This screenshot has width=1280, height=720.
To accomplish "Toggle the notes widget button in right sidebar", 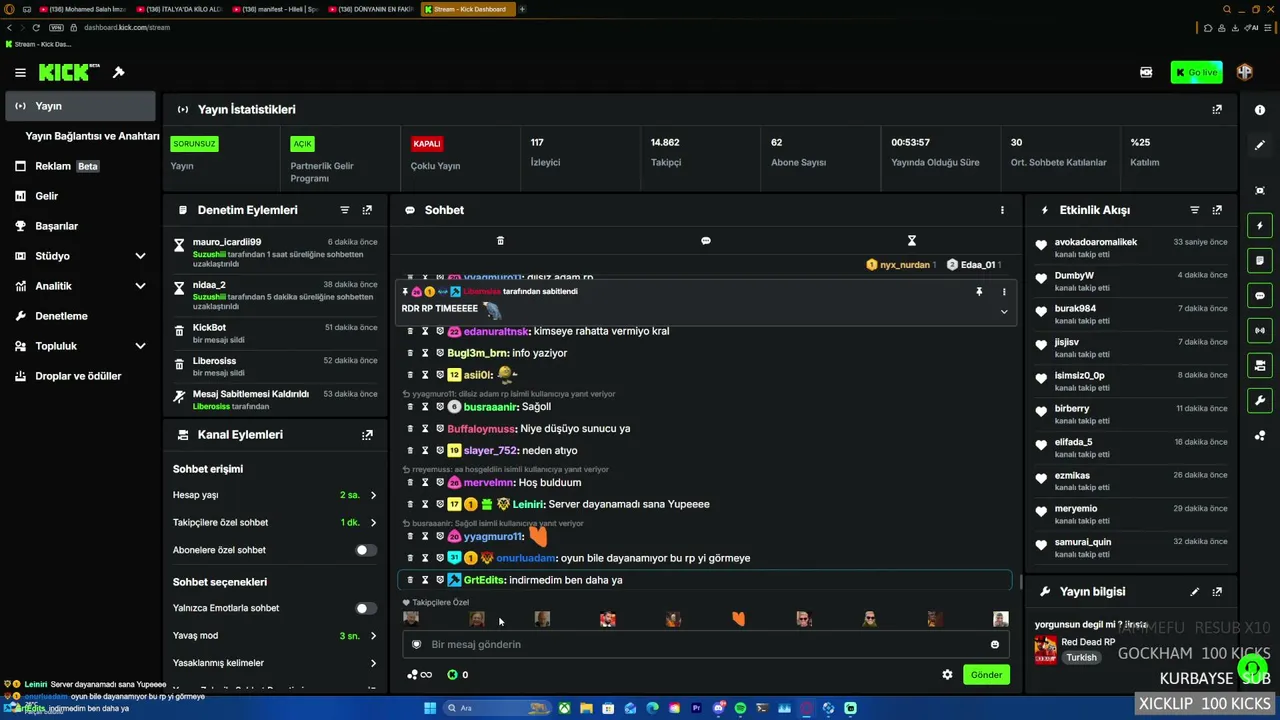I will pyautogui.click(x=1260, y=261).
